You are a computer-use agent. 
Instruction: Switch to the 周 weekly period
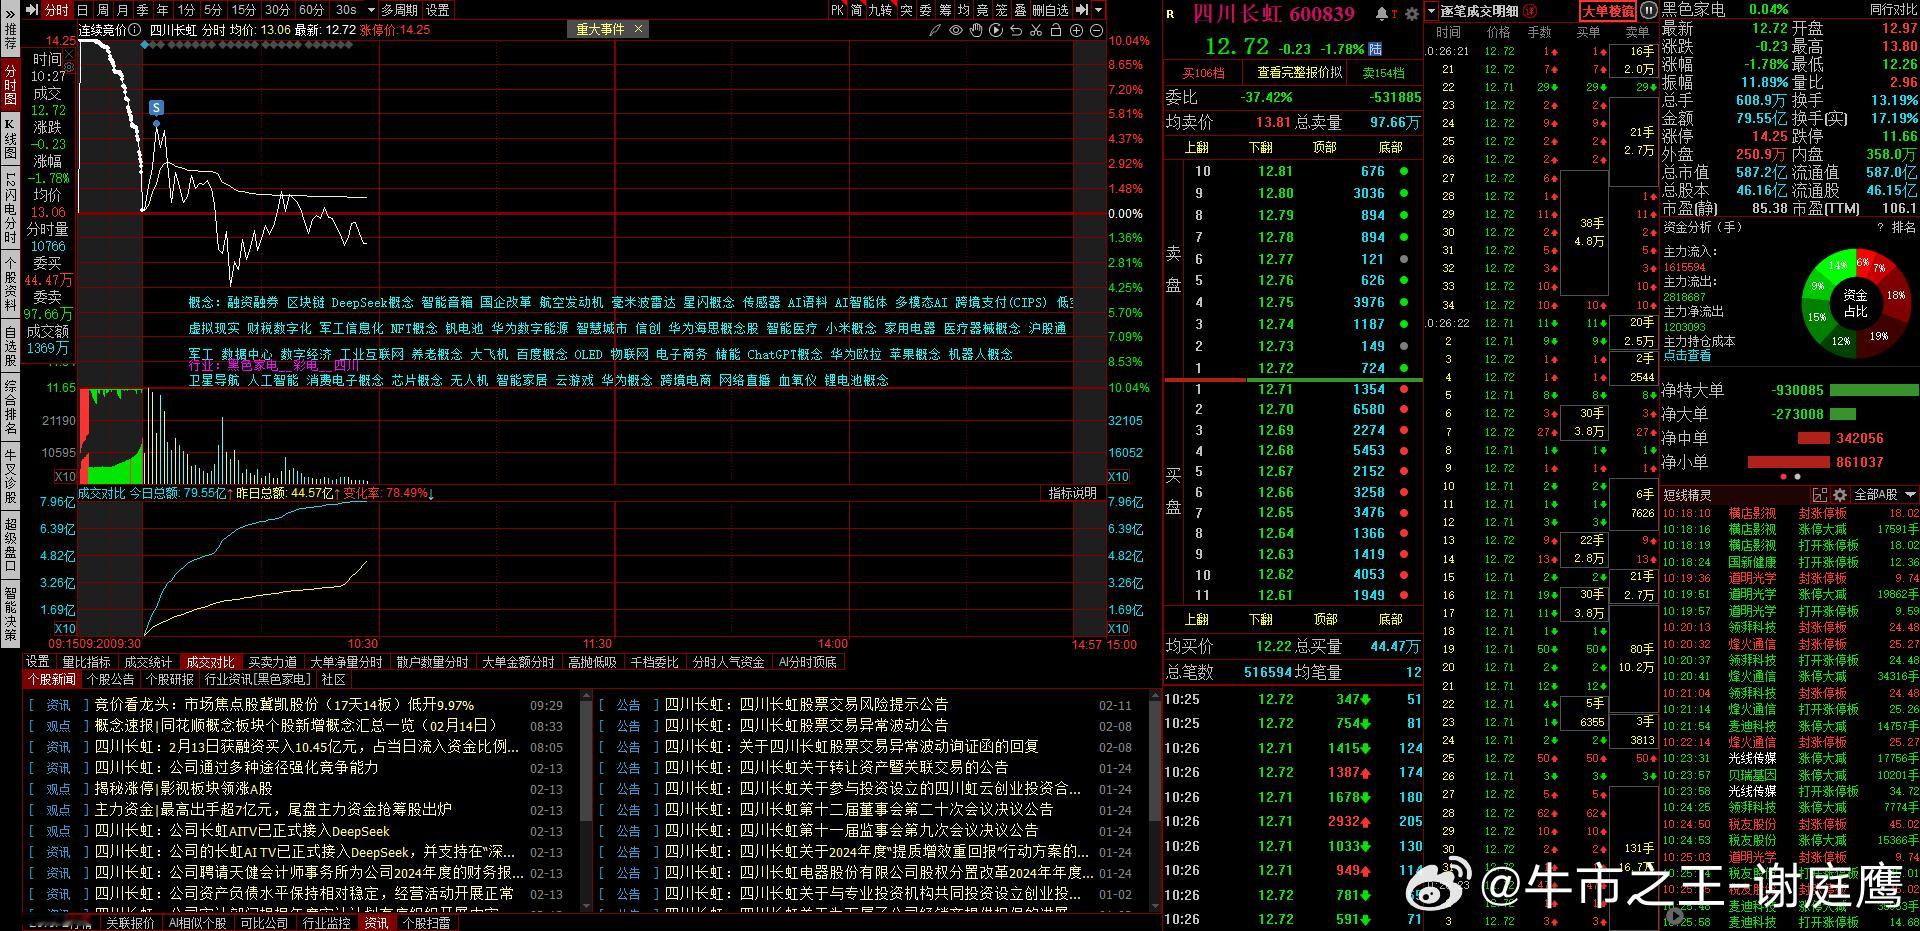click(x=103, y=10)
